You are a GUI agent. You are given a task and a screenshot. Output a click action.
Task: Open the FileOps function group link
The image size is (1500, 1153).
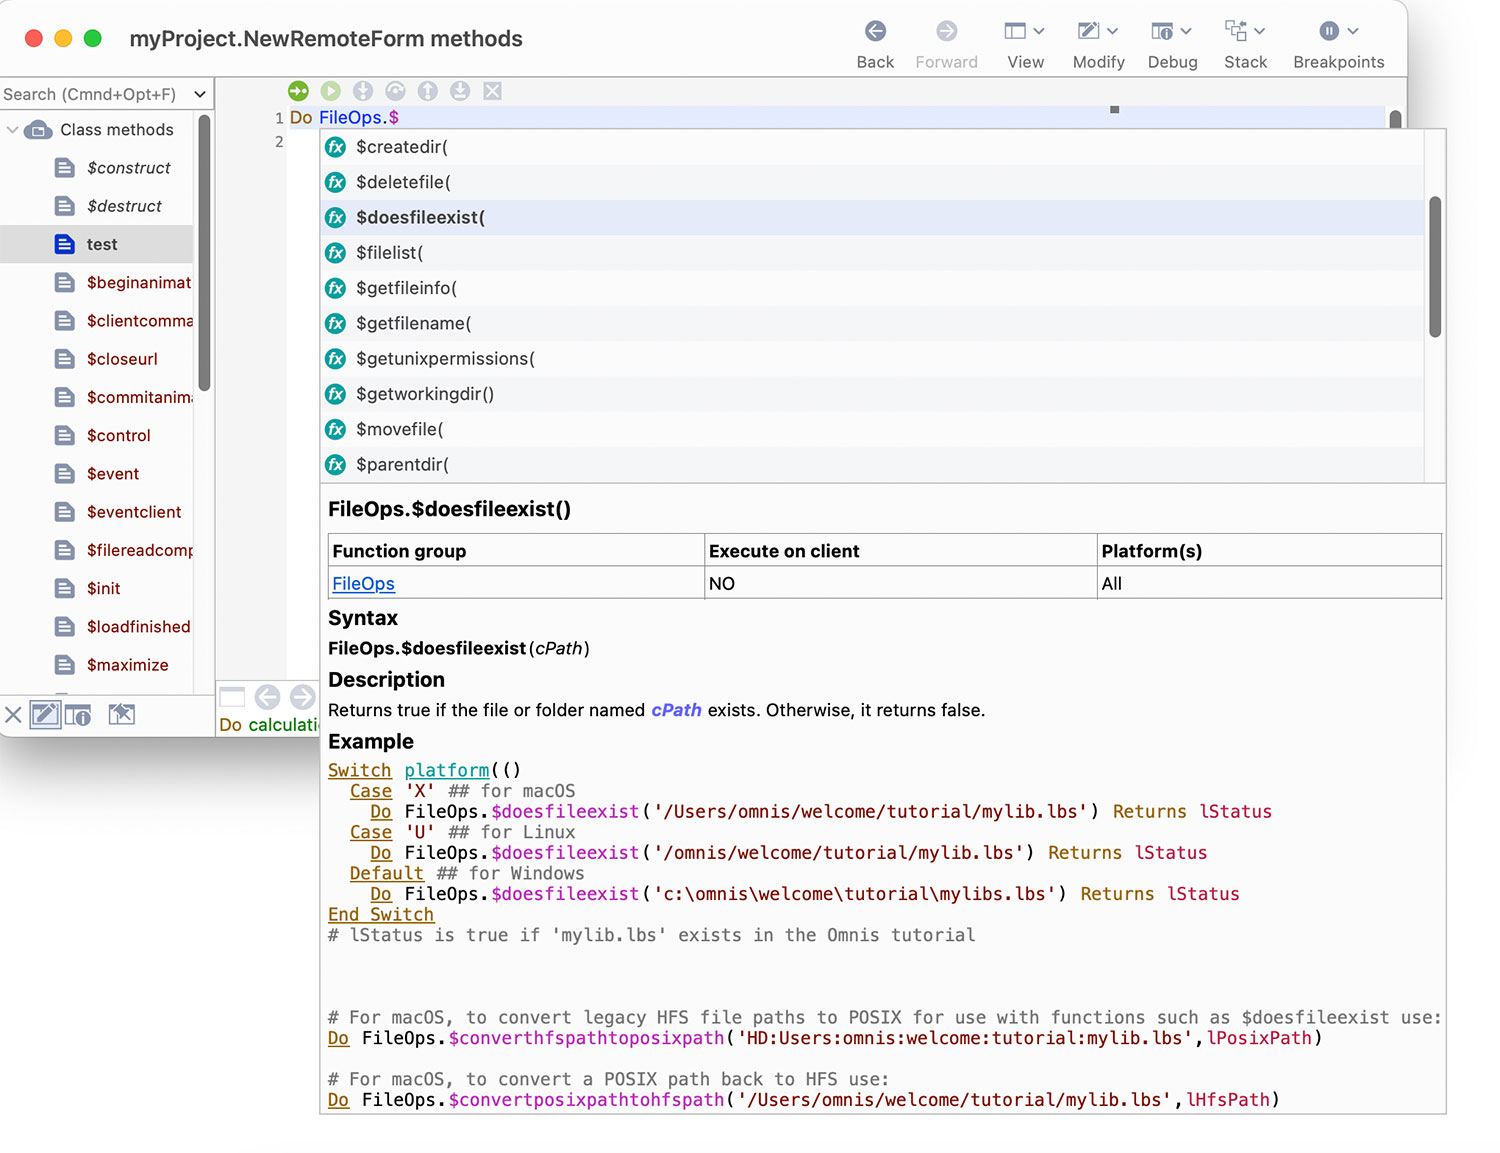(x=363, y=583)
